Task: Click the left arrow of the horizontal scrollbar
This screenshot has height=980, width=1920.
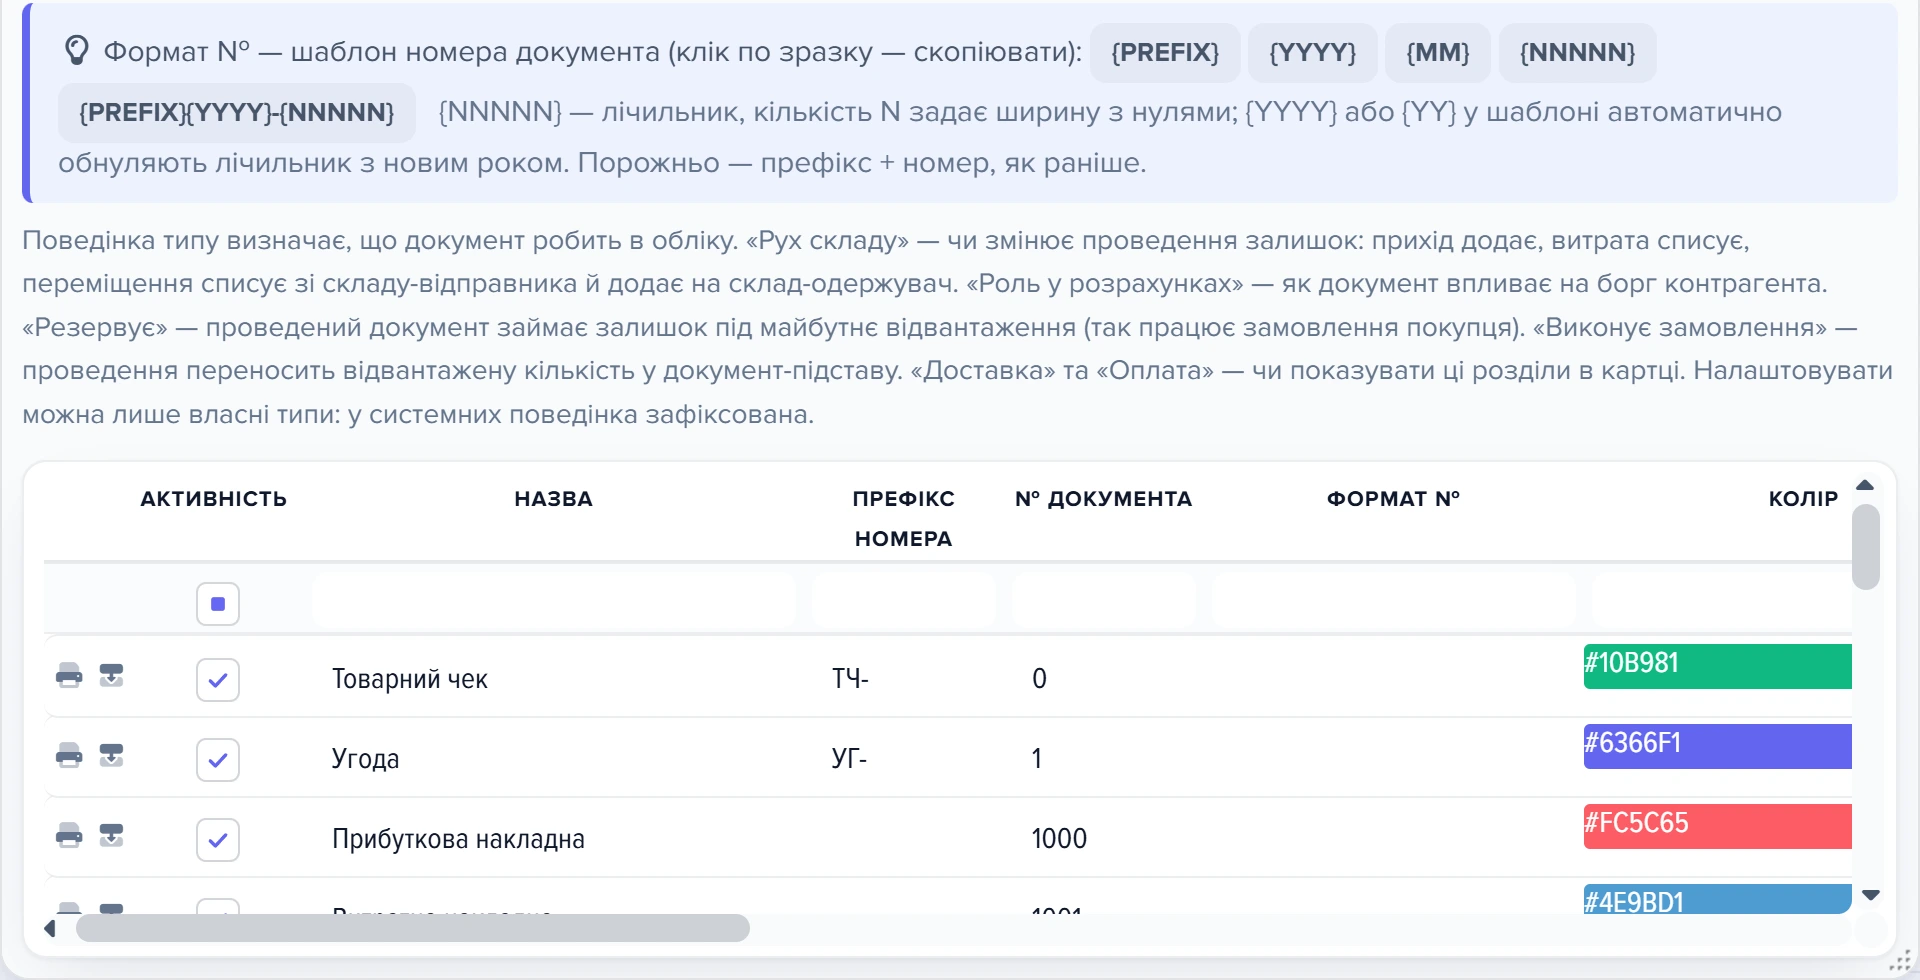Action: click(50, 929)
